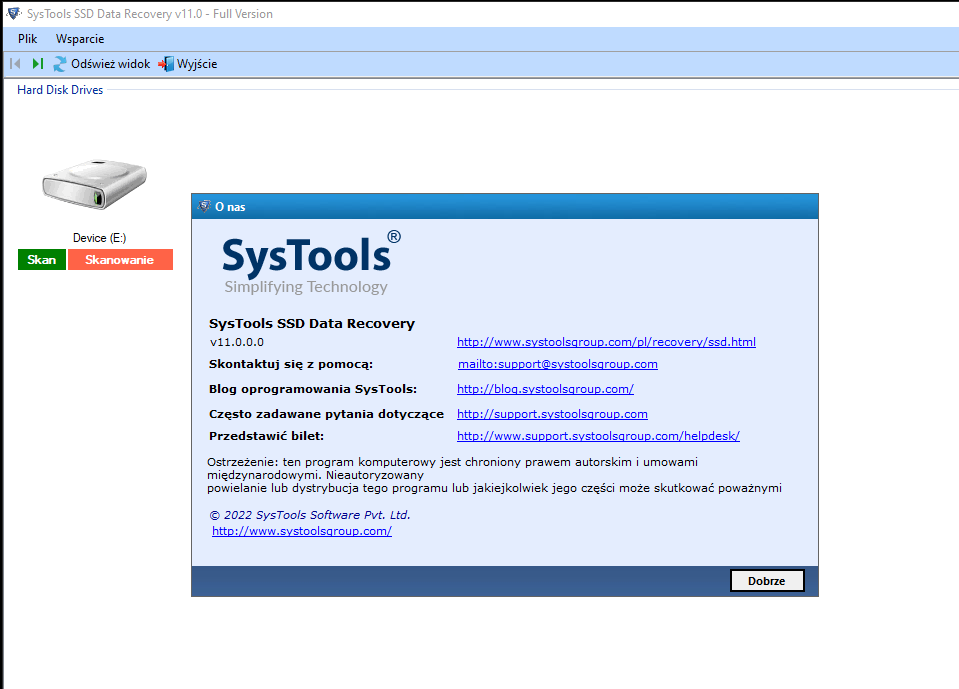This screenshot has height=689, width=959.
Task: Click the Dobrze button
Action: (x=767, y=581)
